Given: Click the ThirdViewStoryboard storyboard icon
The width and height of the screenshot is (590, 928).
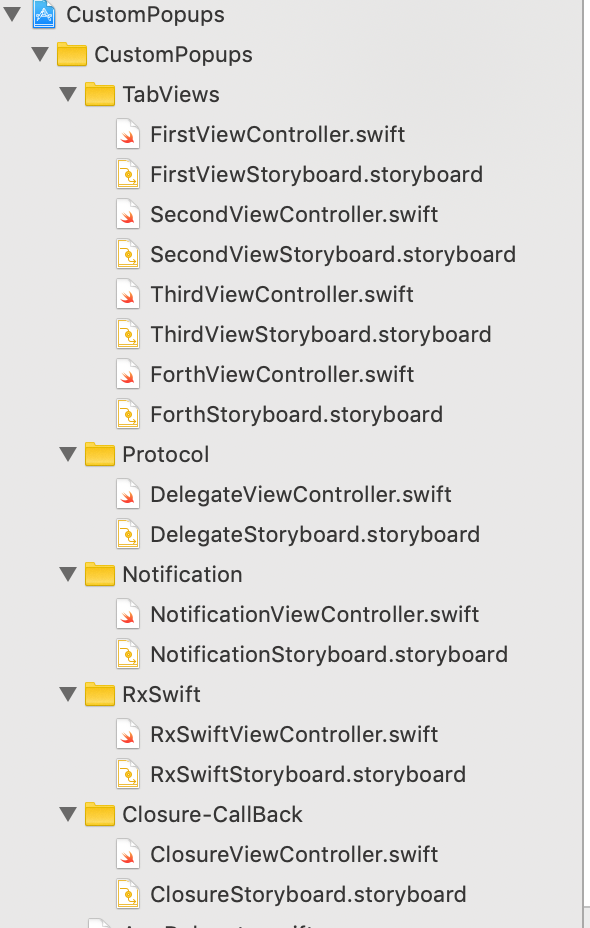Looking at the screenshot, I should coord(127,333).
